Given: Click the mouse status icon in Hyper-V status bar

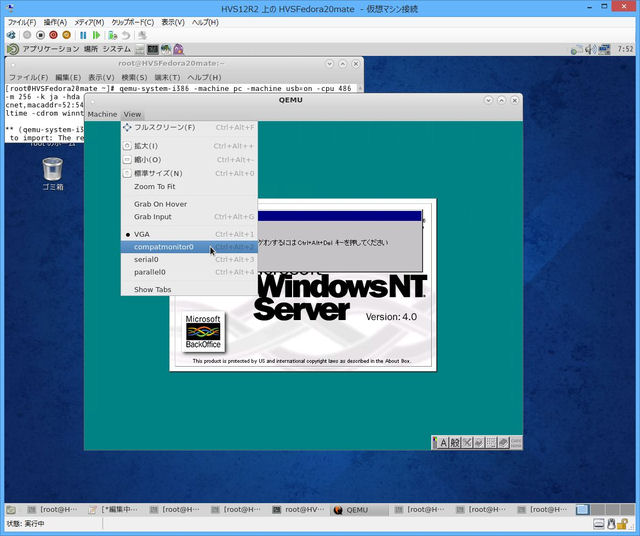Looking at the screenshot, I should (611, 523).
